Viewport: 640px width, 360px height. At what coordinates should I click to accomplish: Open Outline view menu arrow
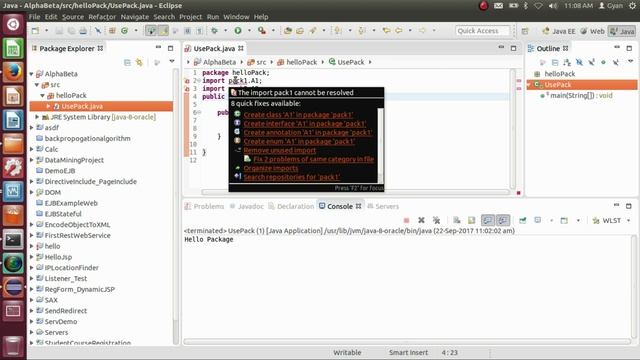point(631,62)
